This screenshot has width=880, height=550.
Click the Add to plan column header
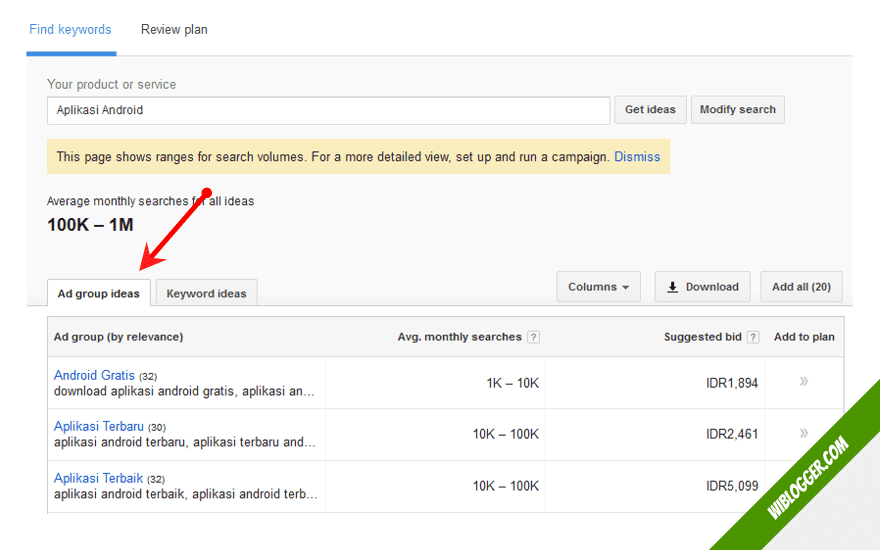tap(804, 337)
